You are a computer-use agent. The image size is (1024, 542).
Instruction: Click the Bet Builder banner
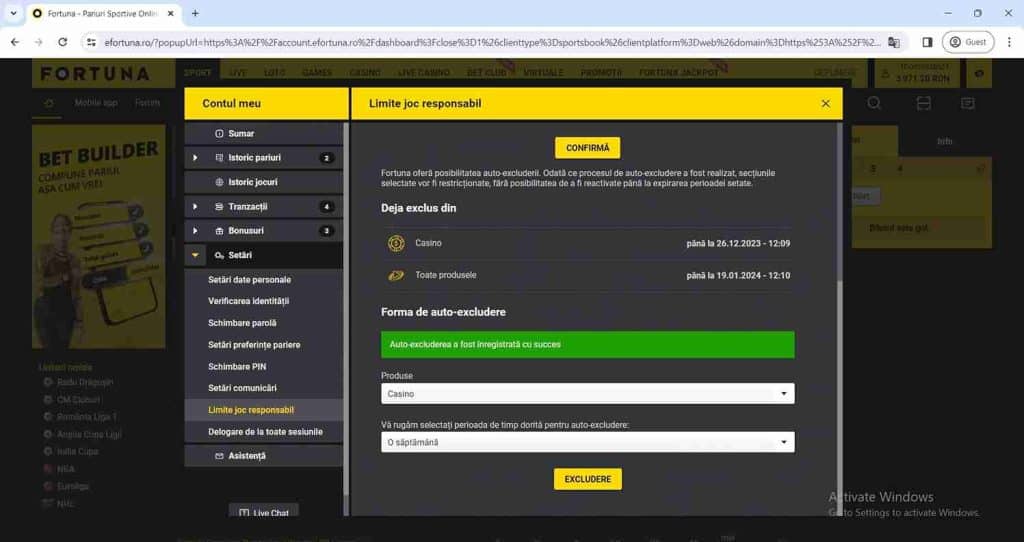[99, 236]
